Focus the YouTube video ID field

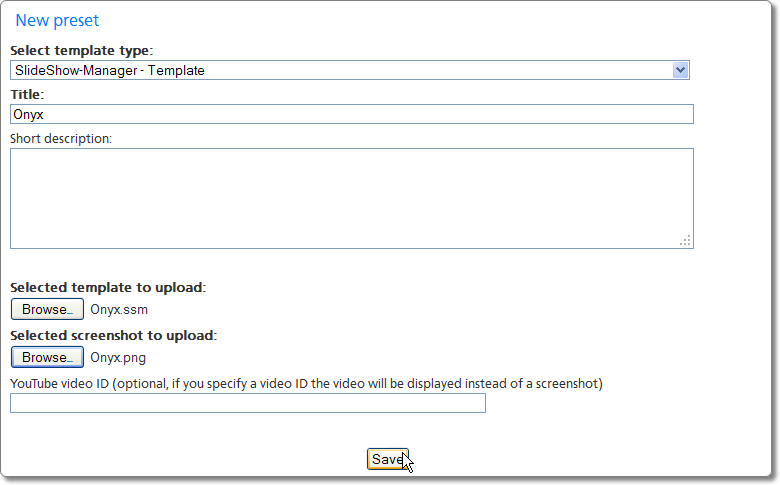pyautogui.click(x=247, y=403)
